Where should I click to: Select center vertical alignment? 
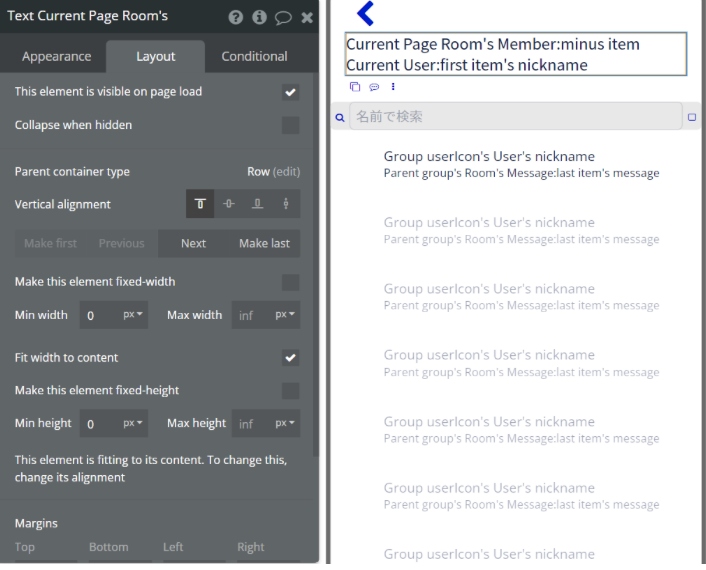[x=229, y=204]
